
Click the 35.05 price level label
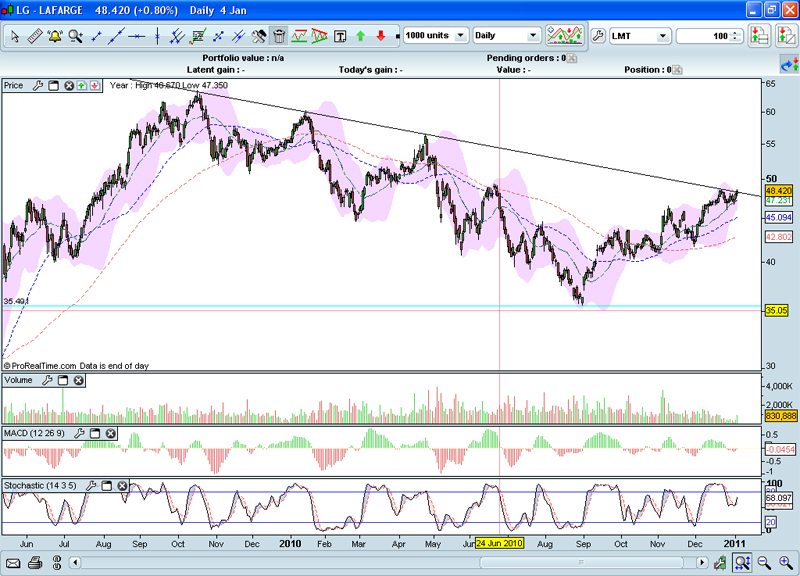(777, 310)
